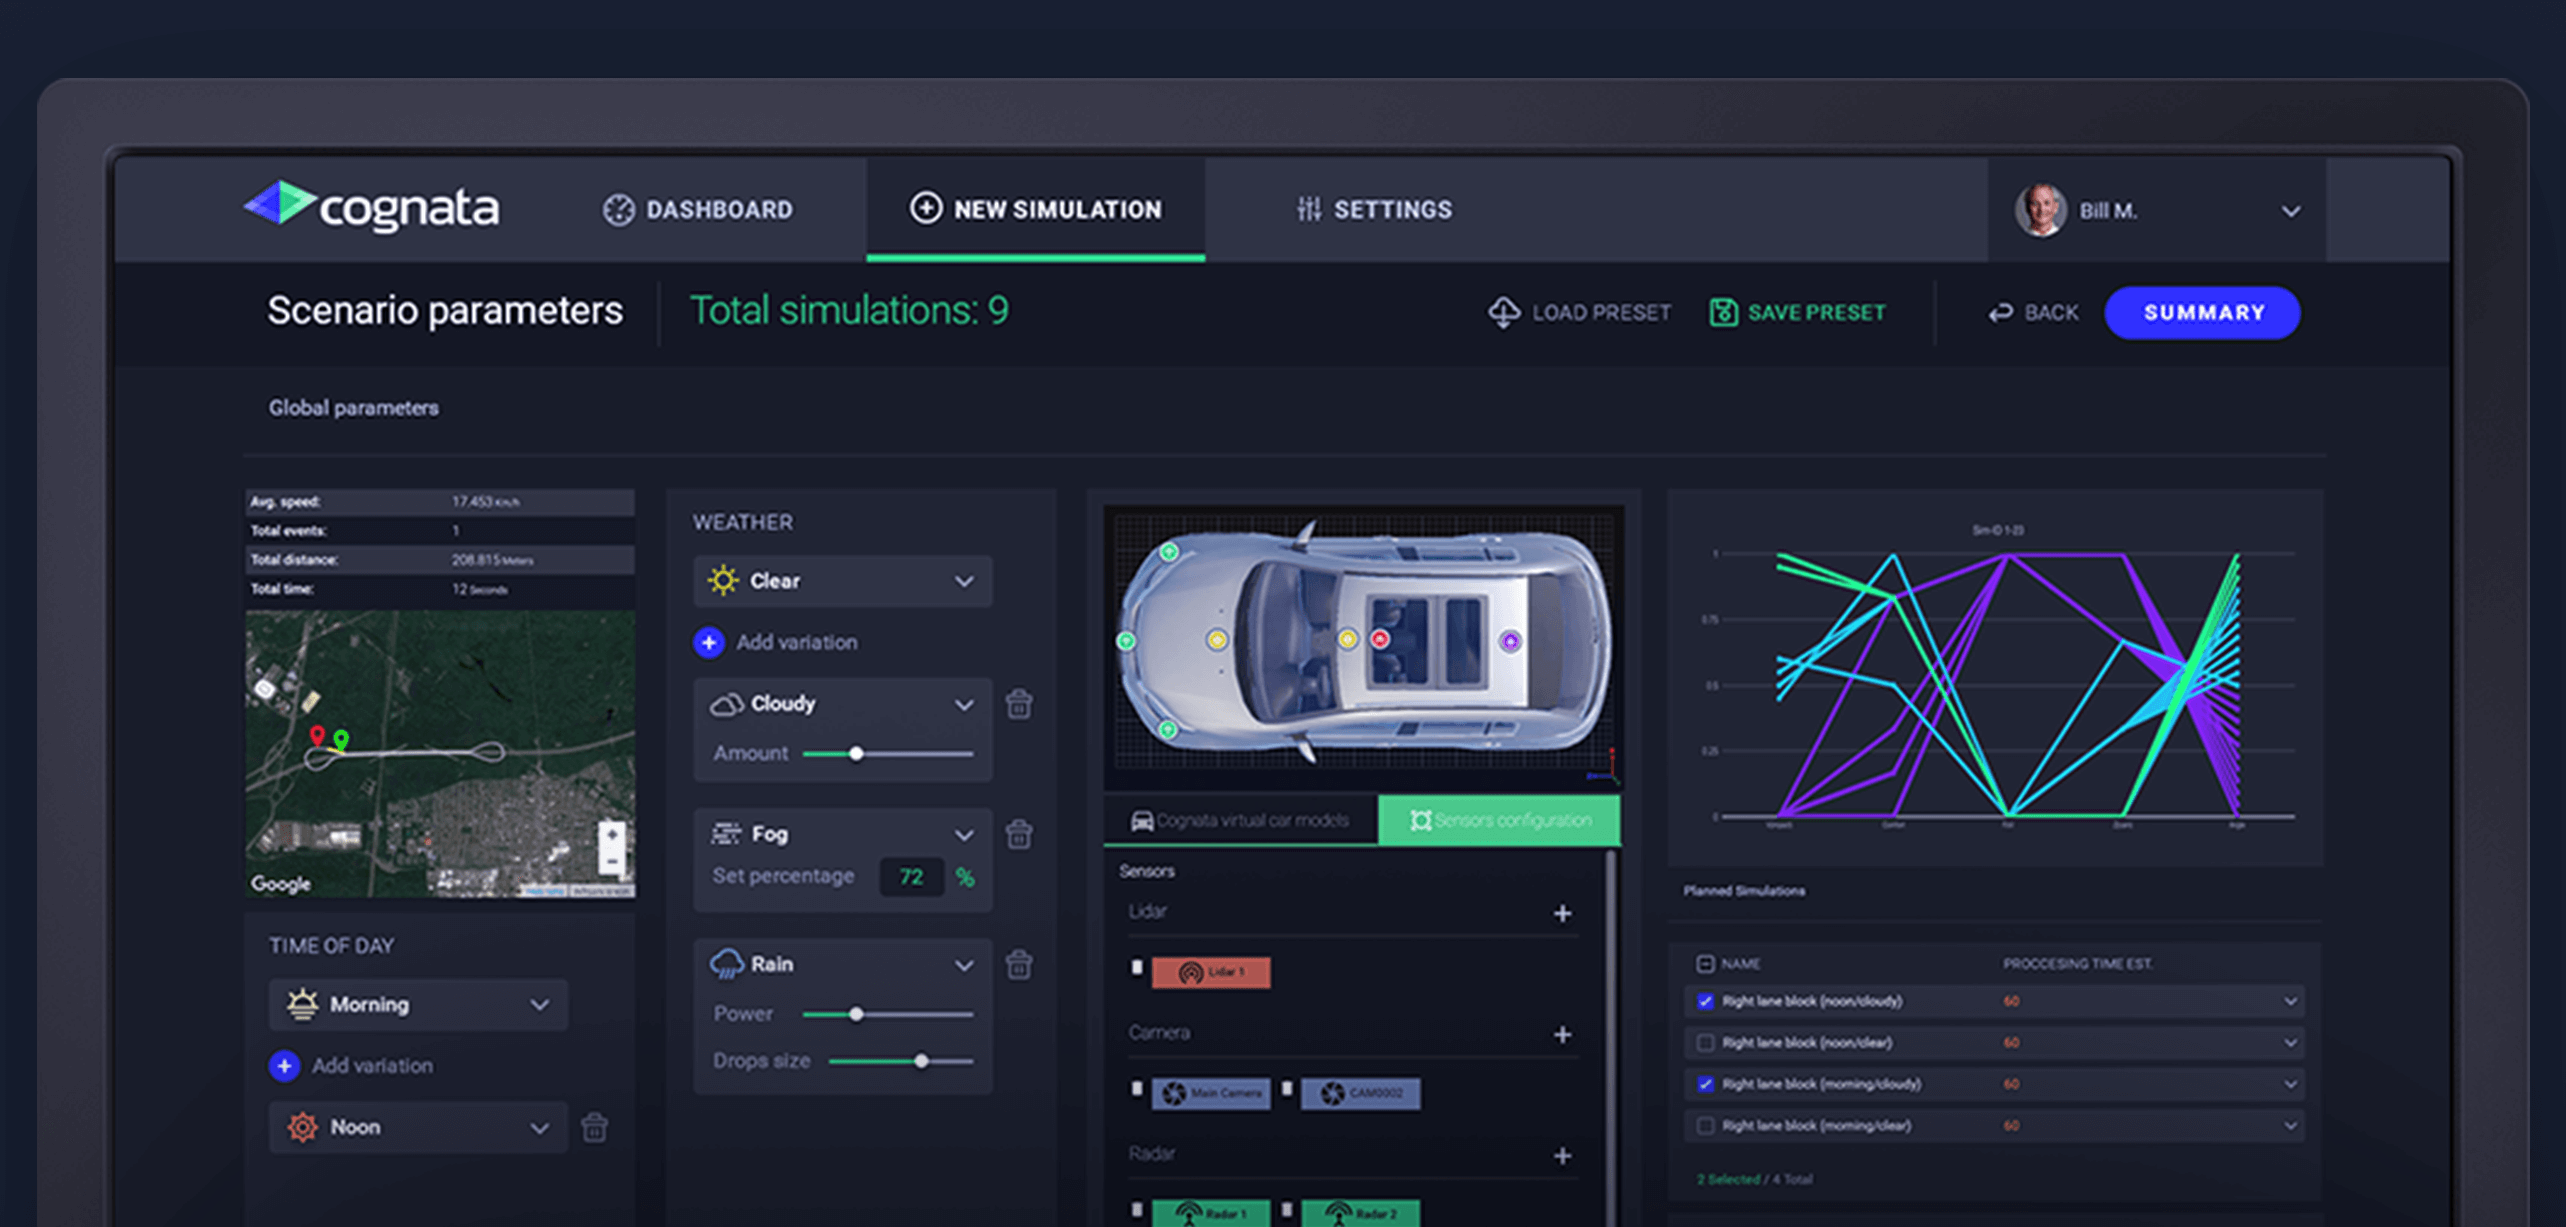Check Right lane block (noon/clear)
The width and height of the screenshot is (2566, 1227).
[x=1706, y=1043]
